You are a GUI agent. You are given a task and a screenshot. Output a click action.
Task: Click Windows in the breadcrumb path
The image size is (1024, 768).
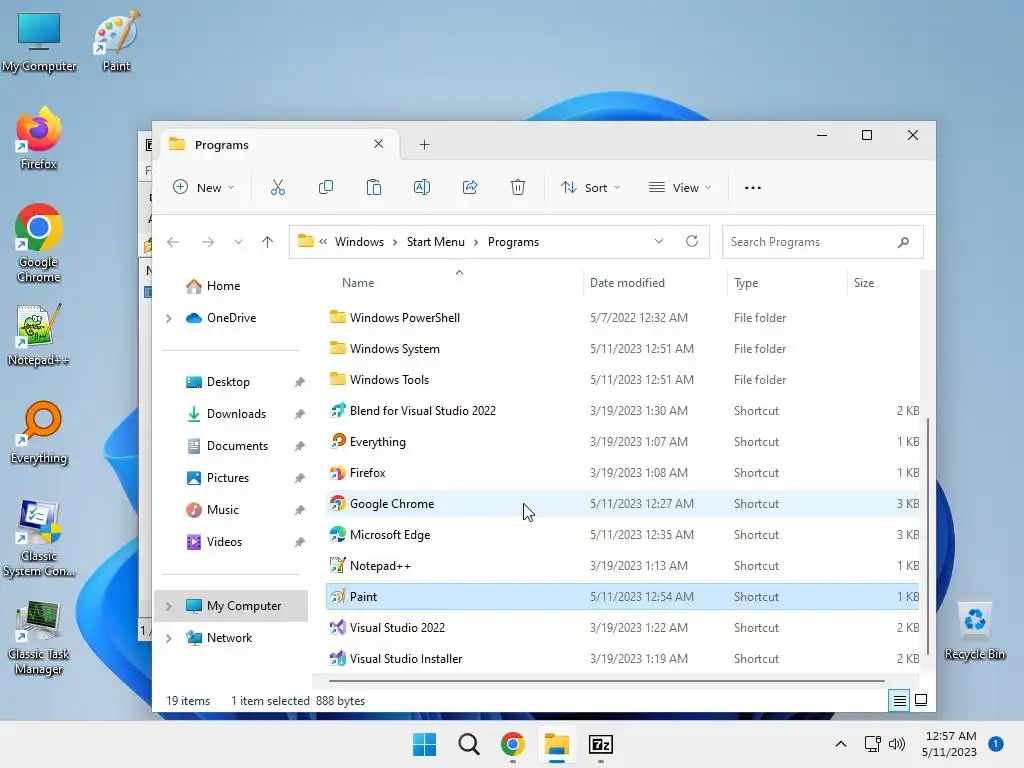[x=359, y=242]
